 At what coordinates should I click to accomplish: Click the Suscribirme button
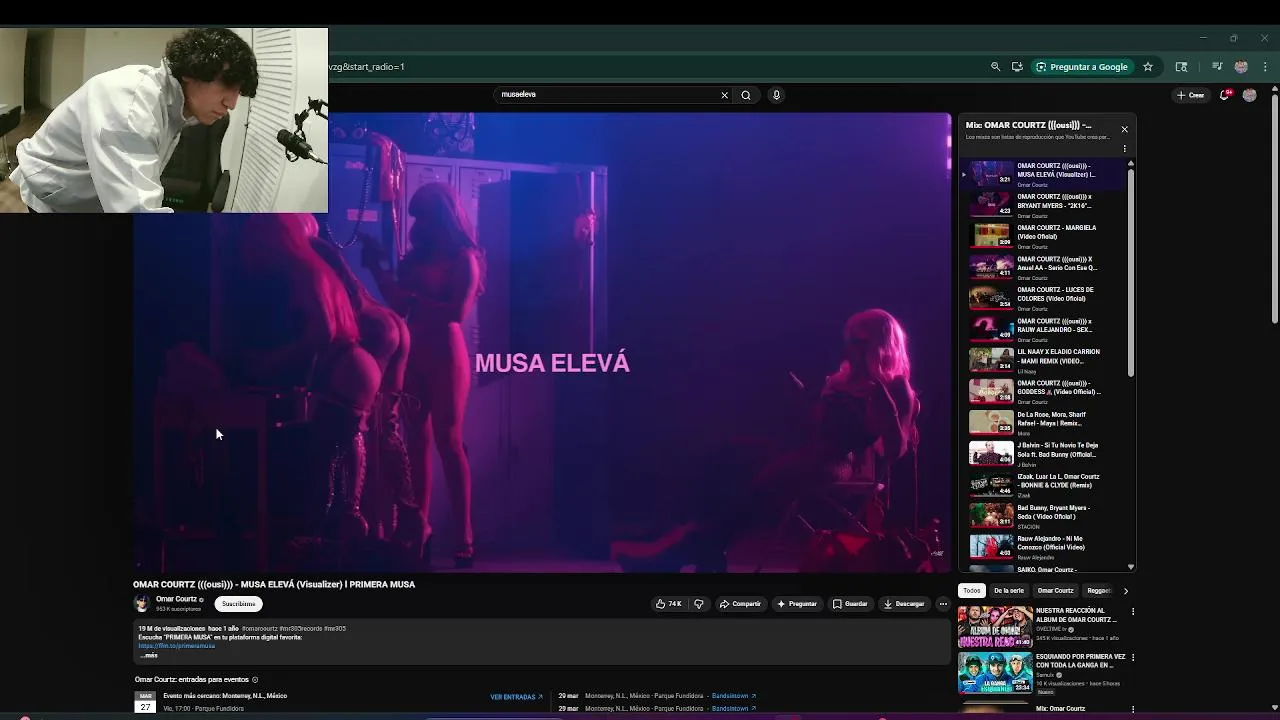[238, 604]
